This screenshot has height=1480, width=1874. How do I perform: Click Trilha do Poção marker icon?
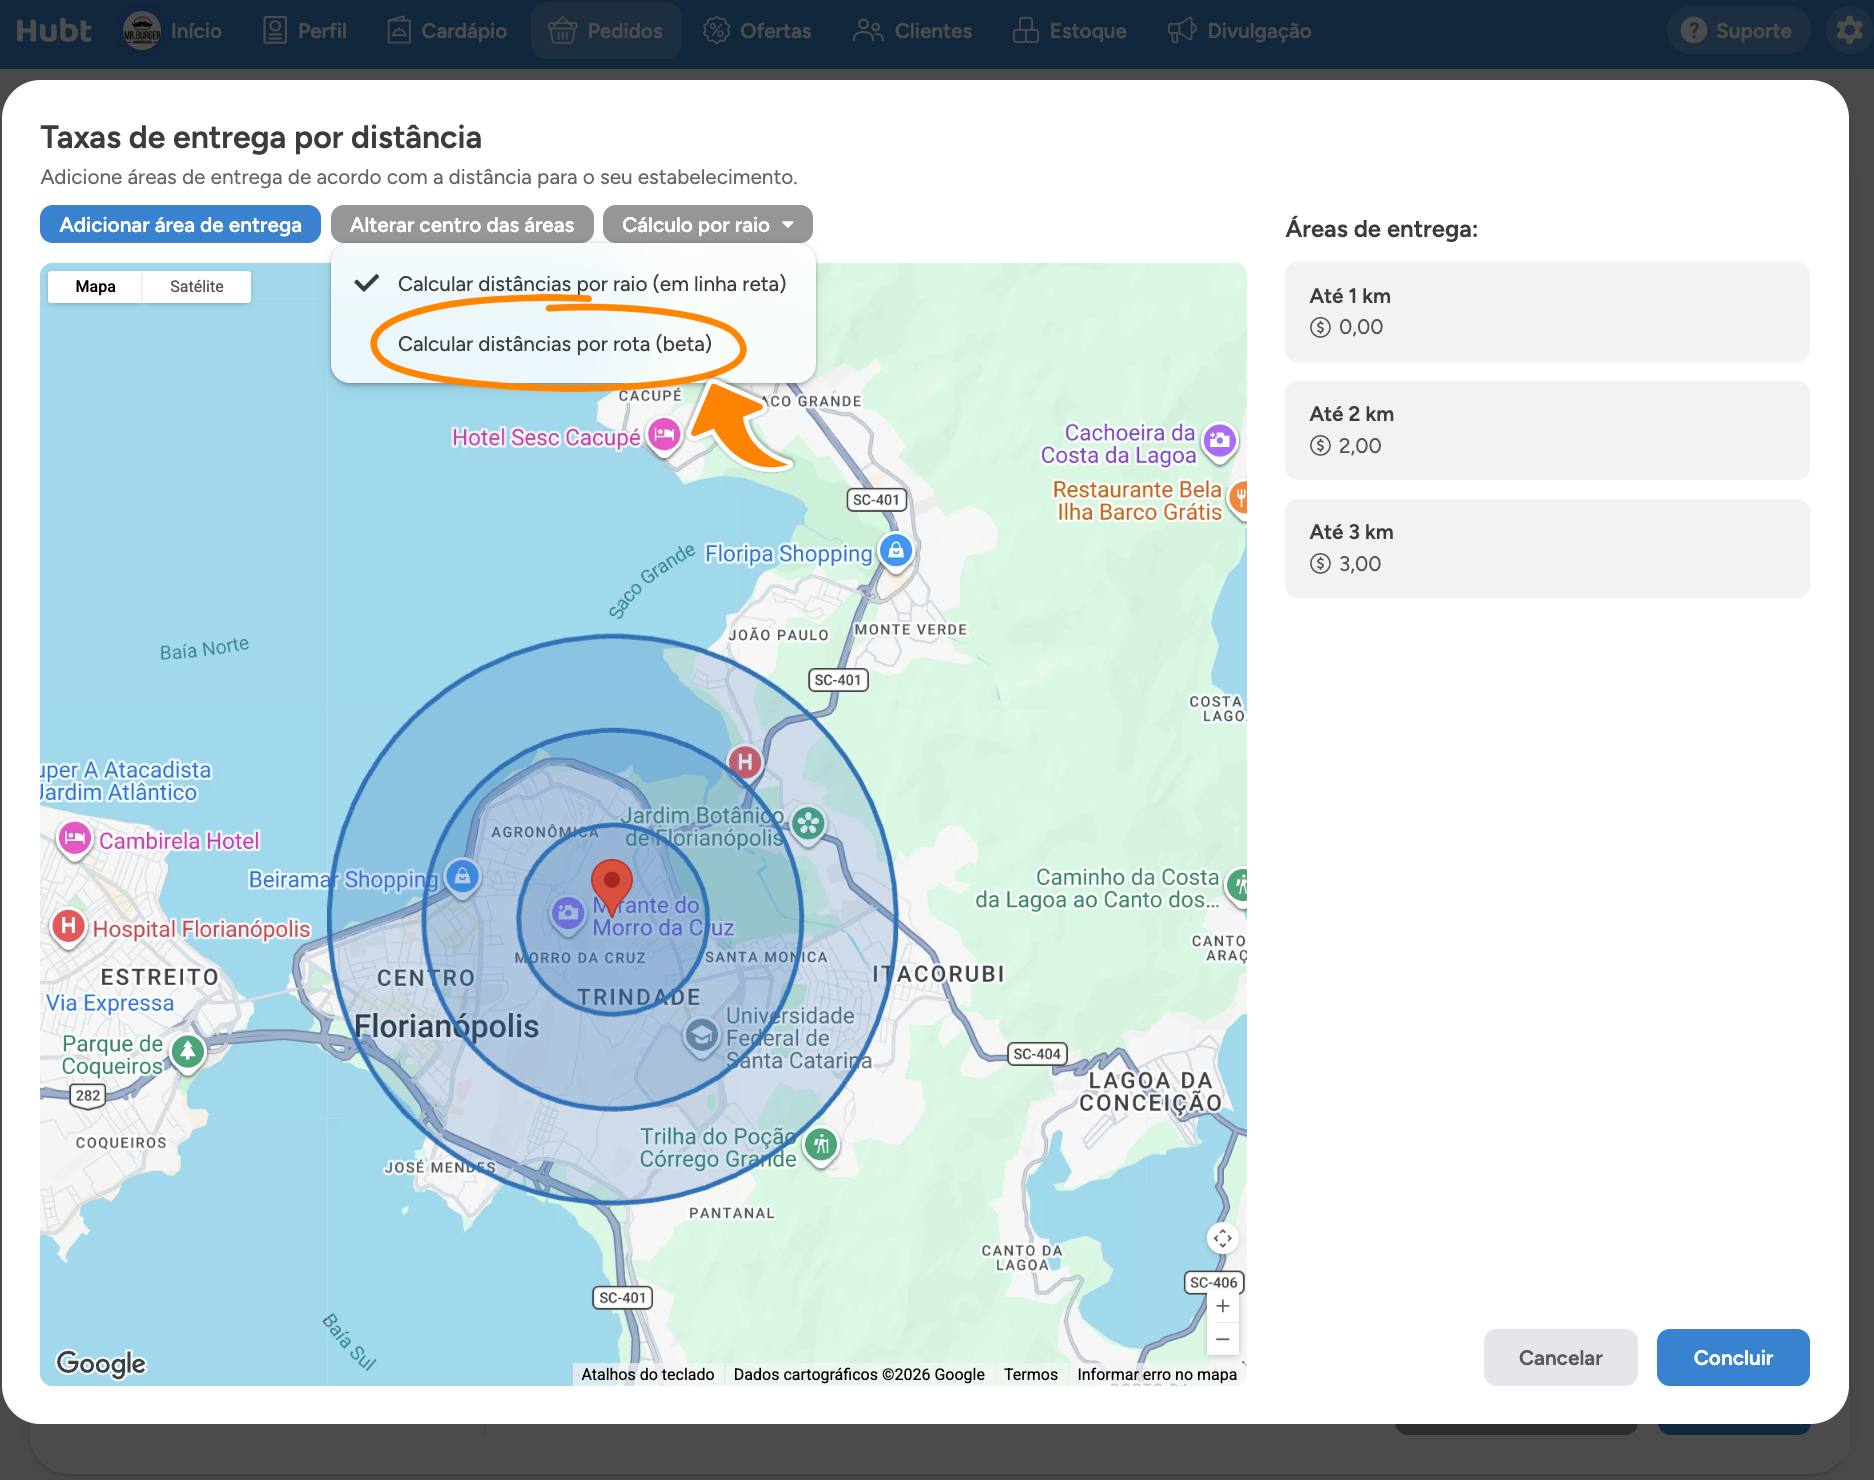click(821, 1145)
